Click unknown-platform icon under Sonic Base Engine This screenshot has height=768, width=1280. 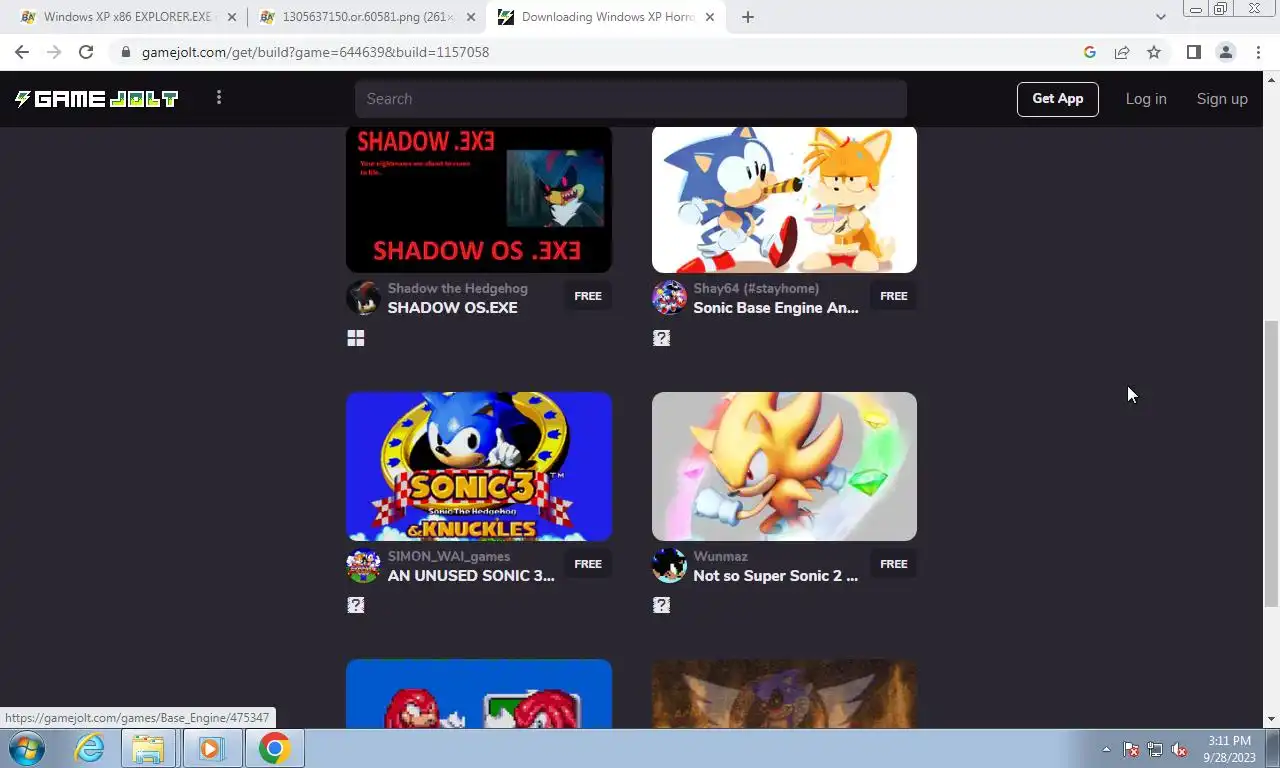pos(661,338)
